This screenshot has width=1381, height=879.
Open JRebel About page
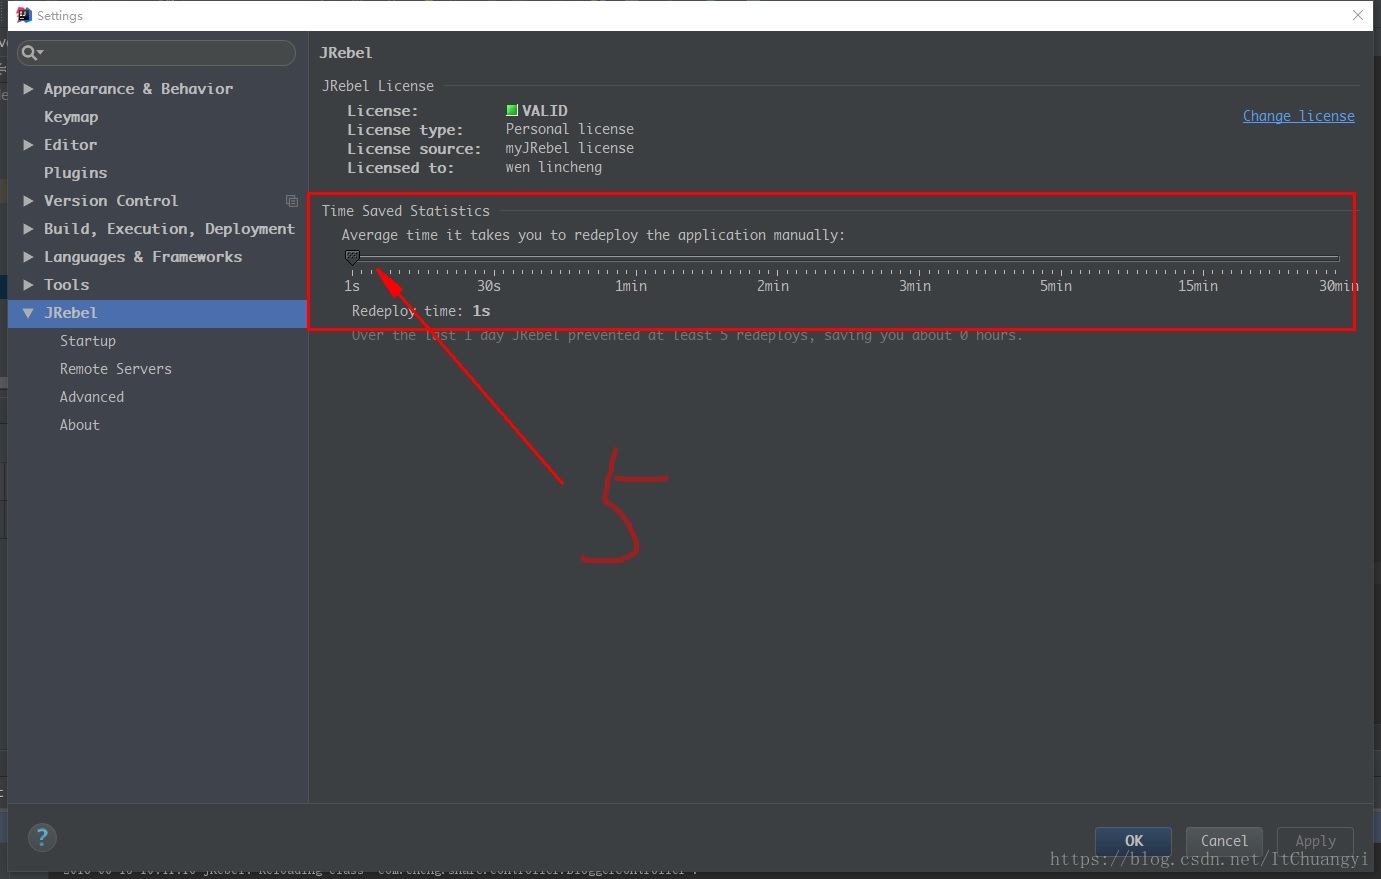click(80, 425)
